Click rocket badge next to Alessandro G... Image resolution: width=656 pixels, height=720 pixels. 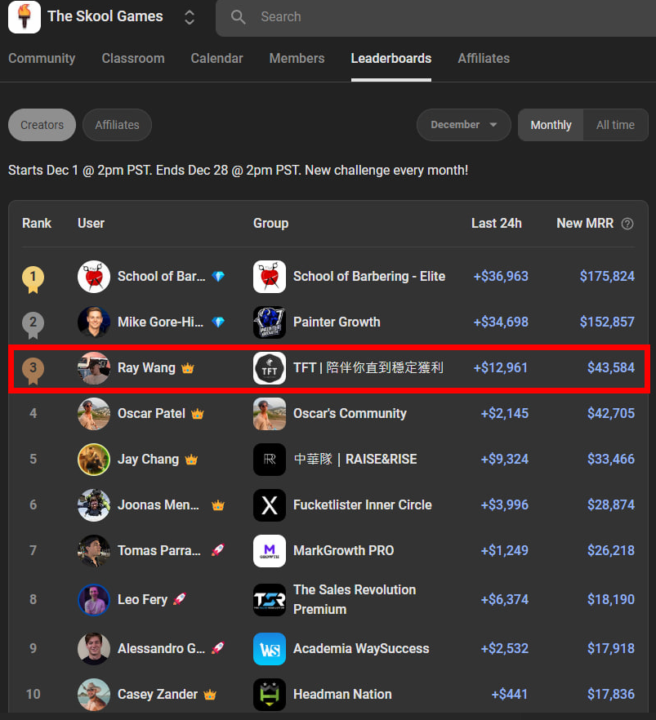218,648
